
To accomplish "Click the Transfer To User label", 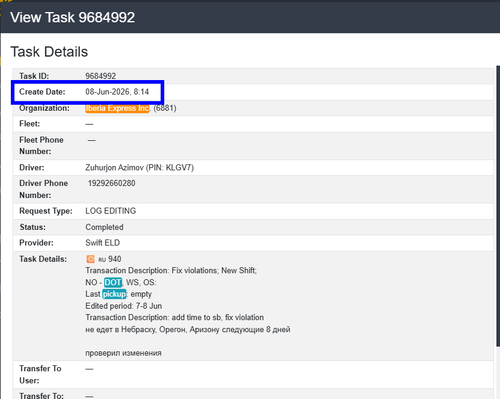I will 40,374.
